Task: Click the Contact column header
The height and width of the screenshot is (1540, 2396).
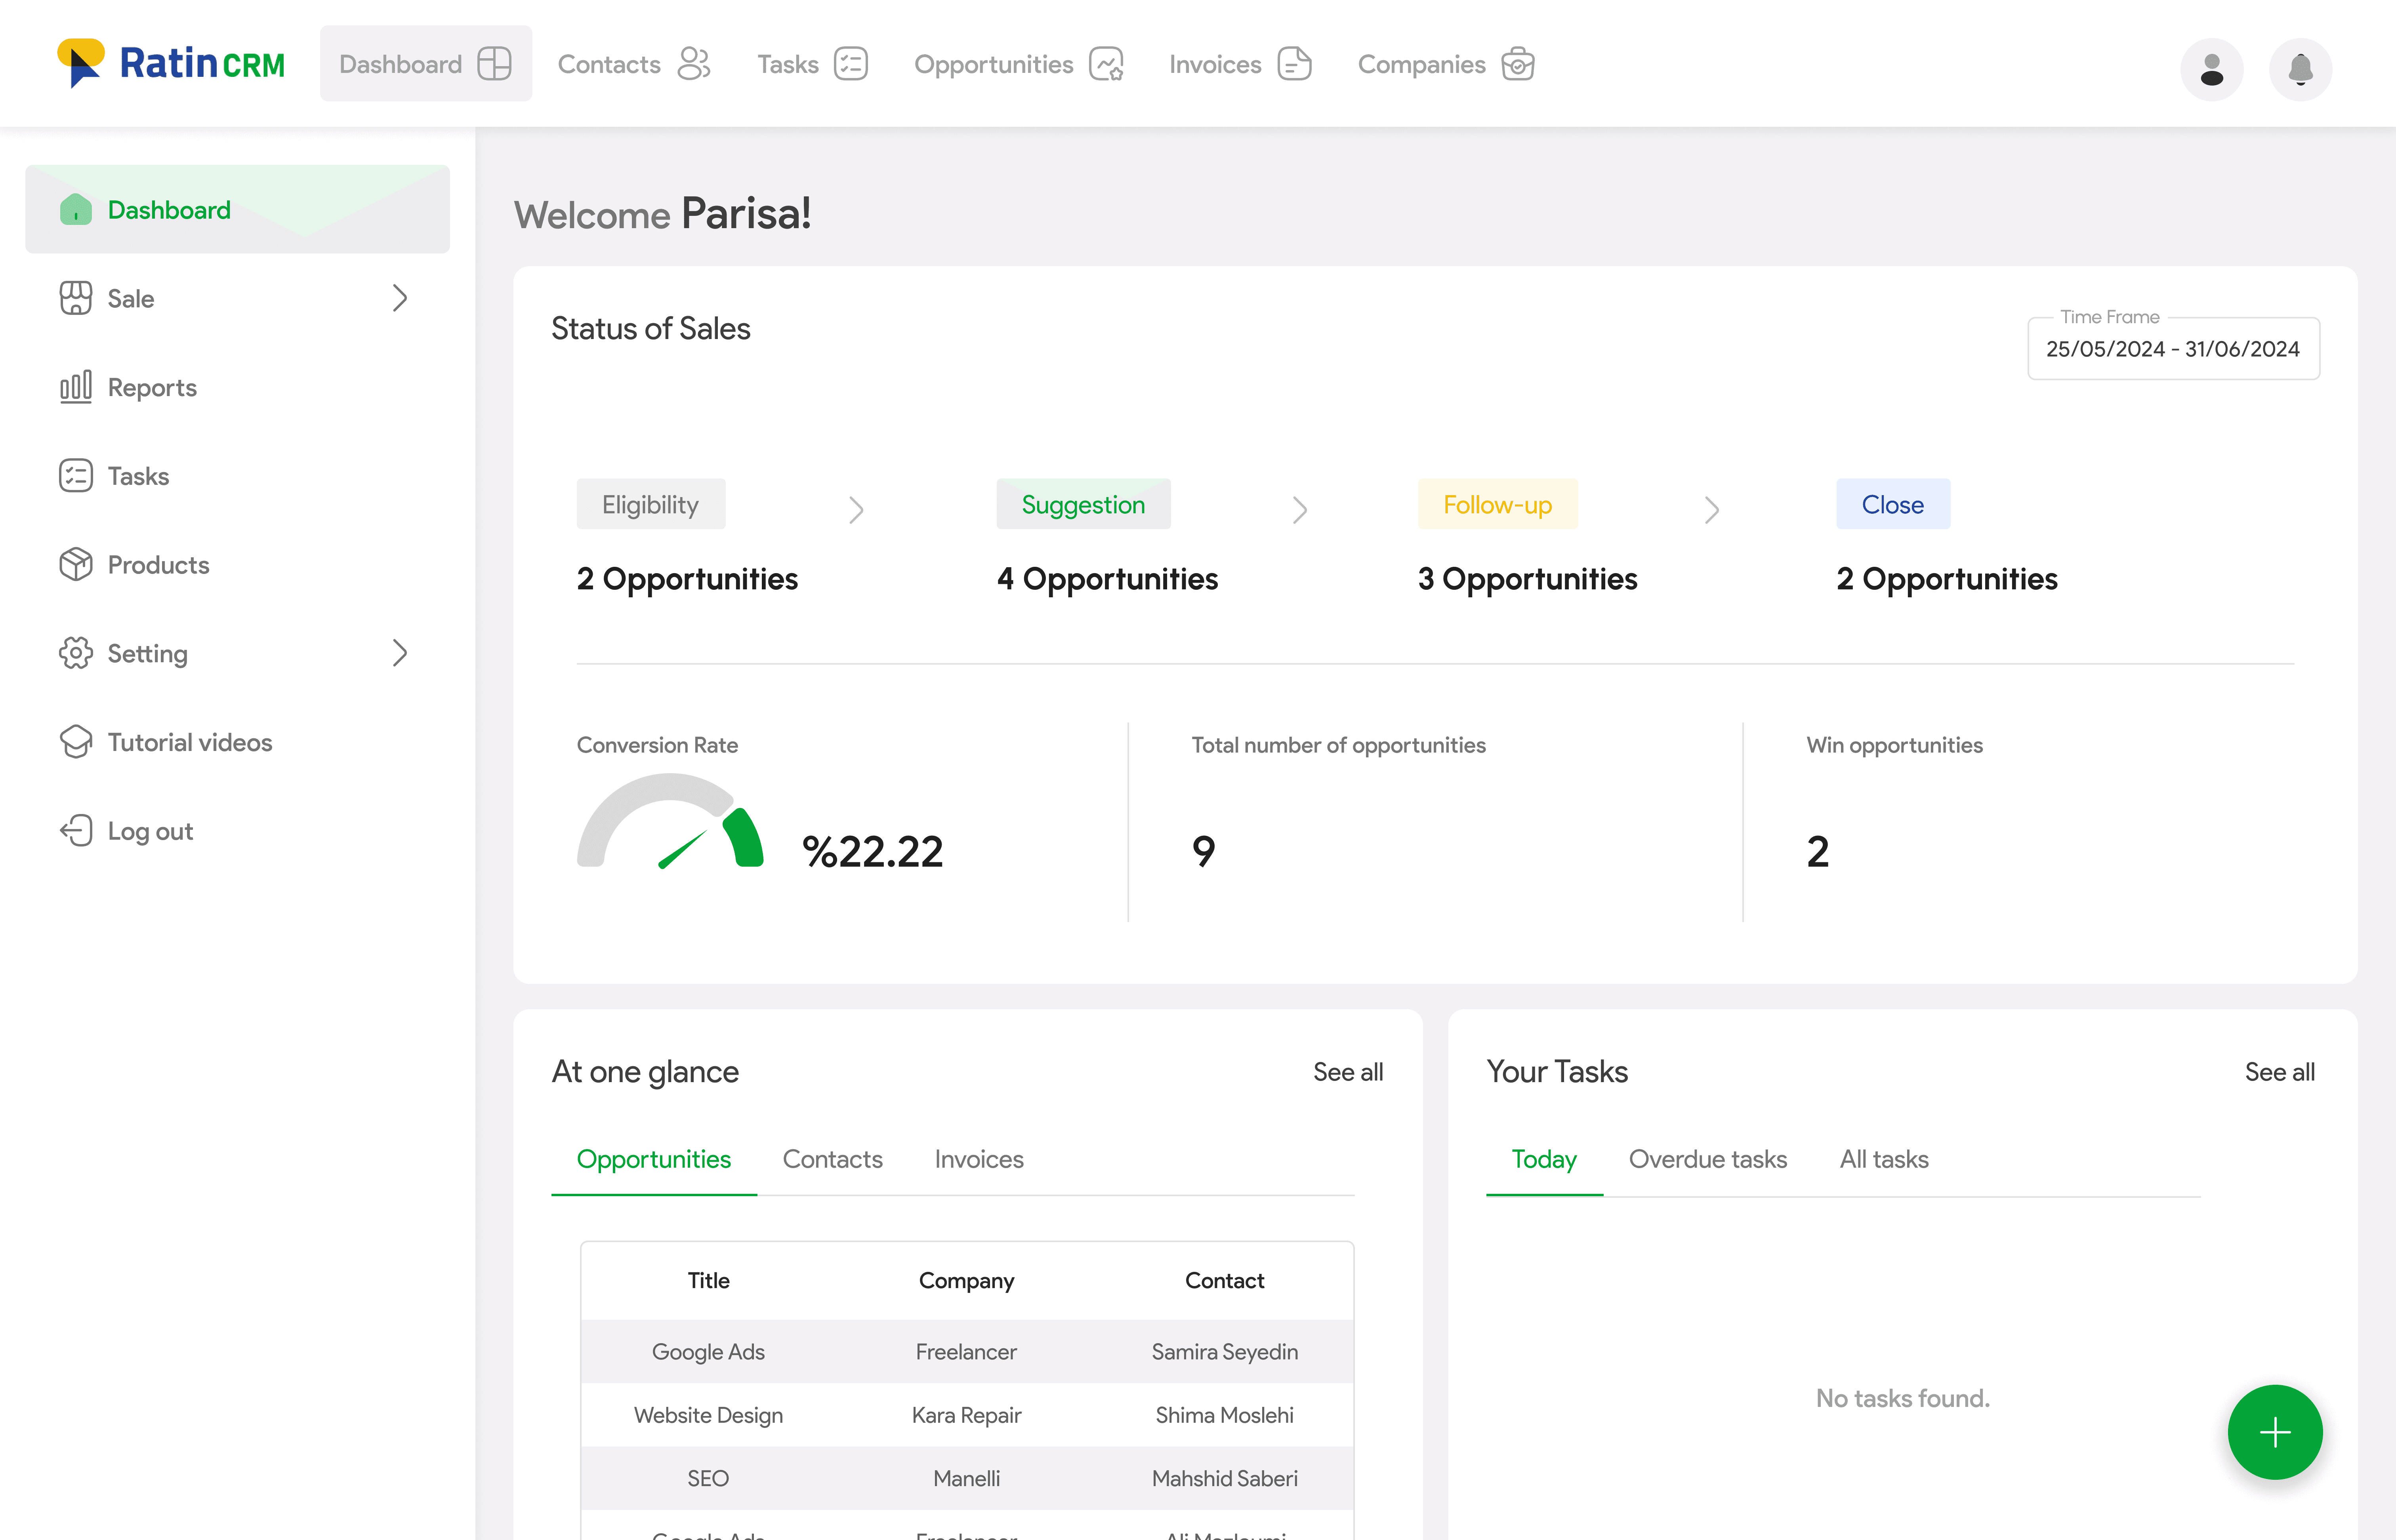Action: 1224,1280
